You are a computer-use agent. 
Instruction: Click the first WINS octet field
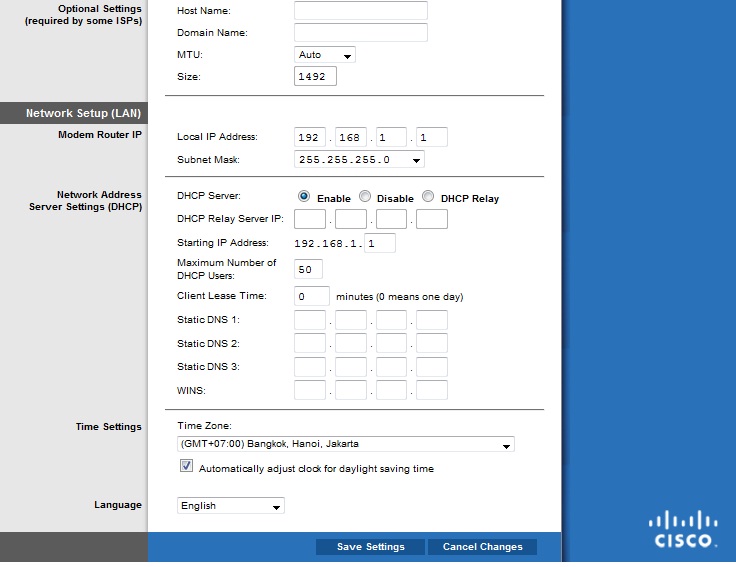310,390
